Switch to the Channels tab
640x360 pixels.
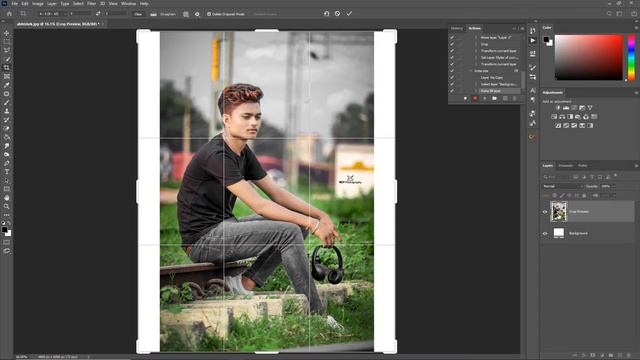coord(565,166)
